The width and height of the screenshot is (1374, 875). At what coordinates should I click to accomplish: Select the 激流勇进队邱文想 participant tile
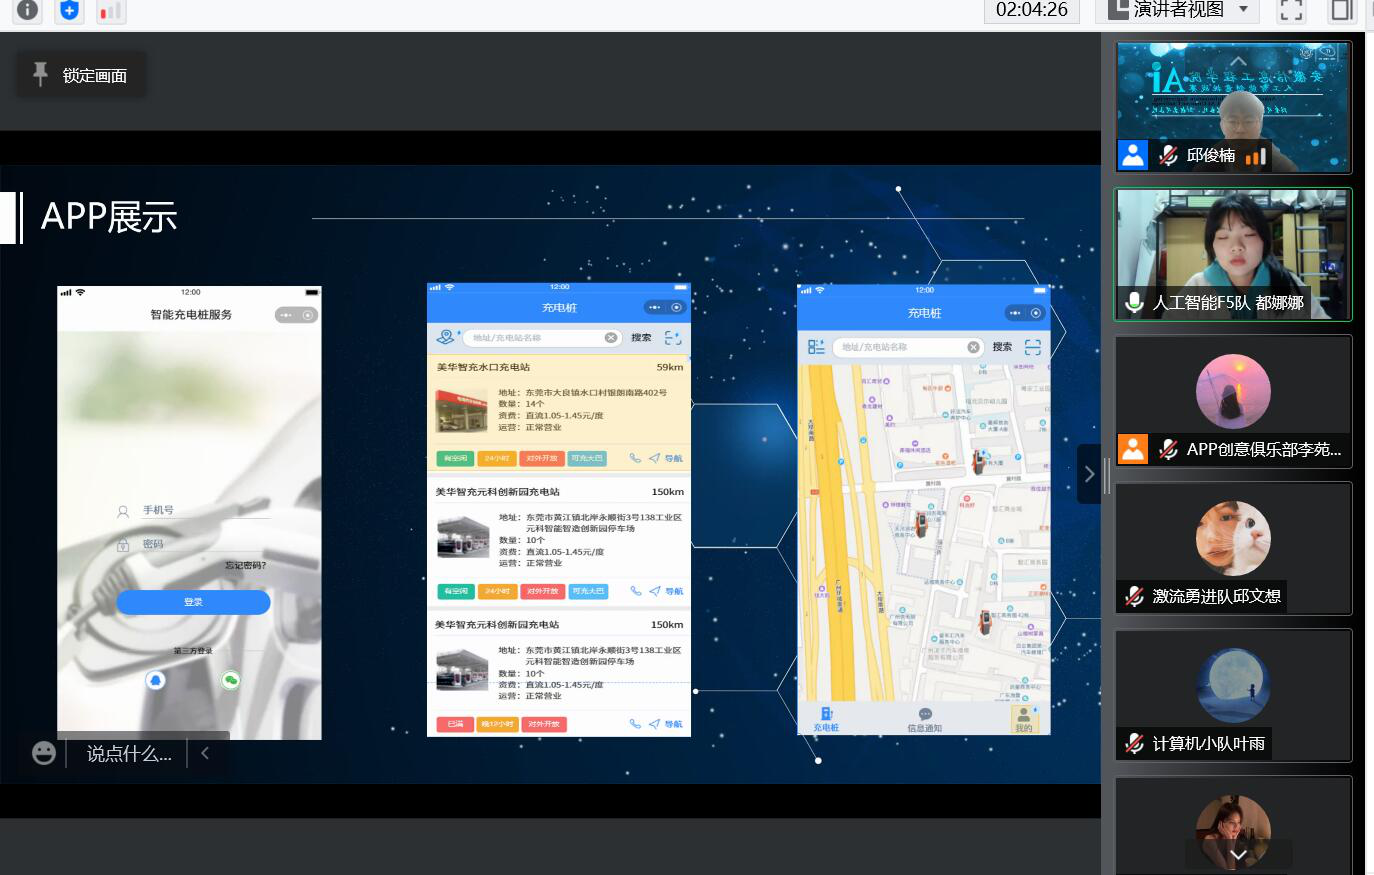point(1233,548)
